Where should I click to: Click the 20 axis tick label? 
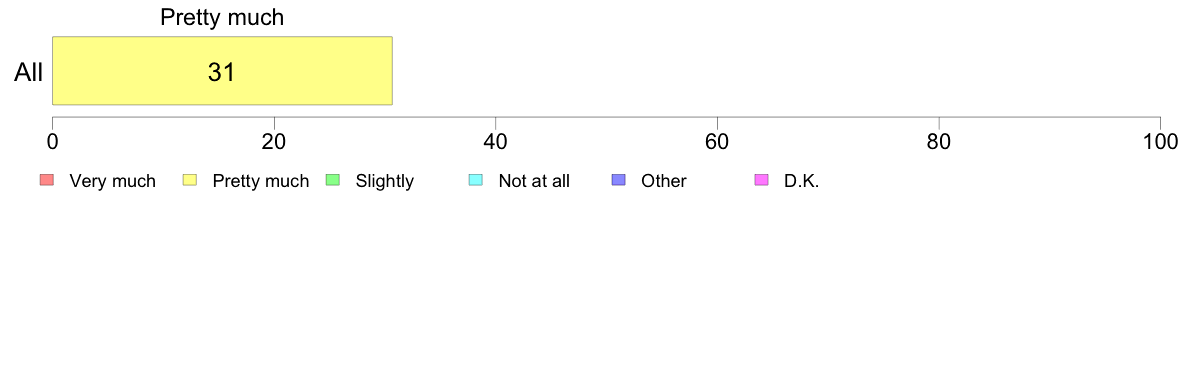click(x=274, y=142)
